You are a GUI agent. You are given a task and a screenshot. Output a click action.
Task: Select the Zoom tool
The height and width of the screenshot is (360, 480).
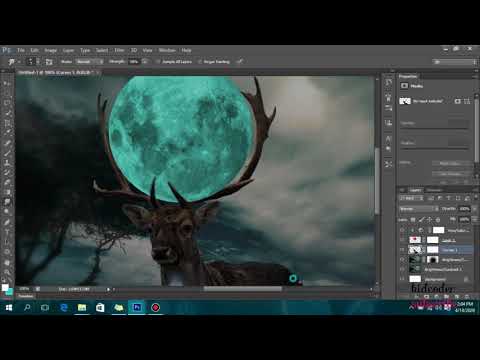(7, 272)
